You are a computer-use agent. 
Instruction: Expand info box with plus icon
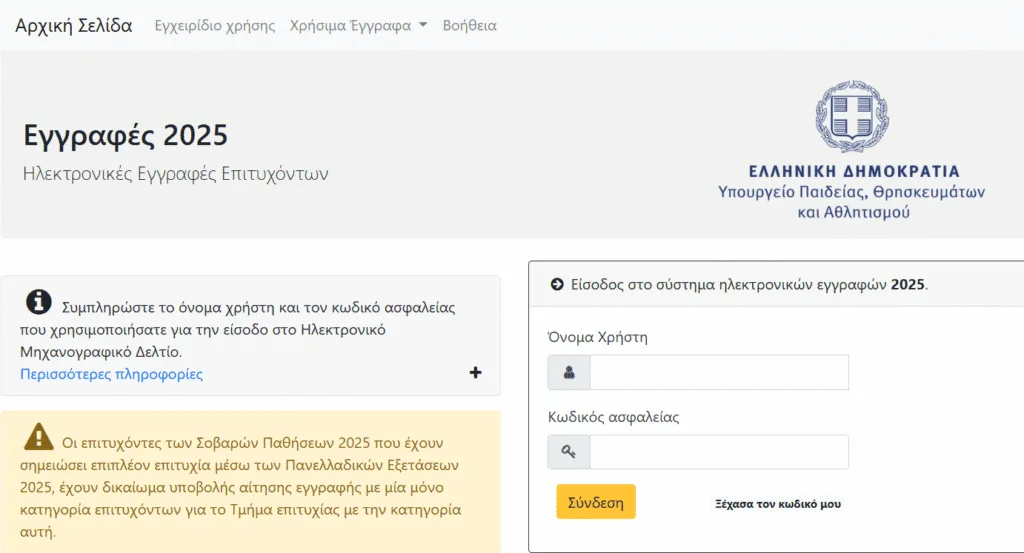tap(475, 373)
